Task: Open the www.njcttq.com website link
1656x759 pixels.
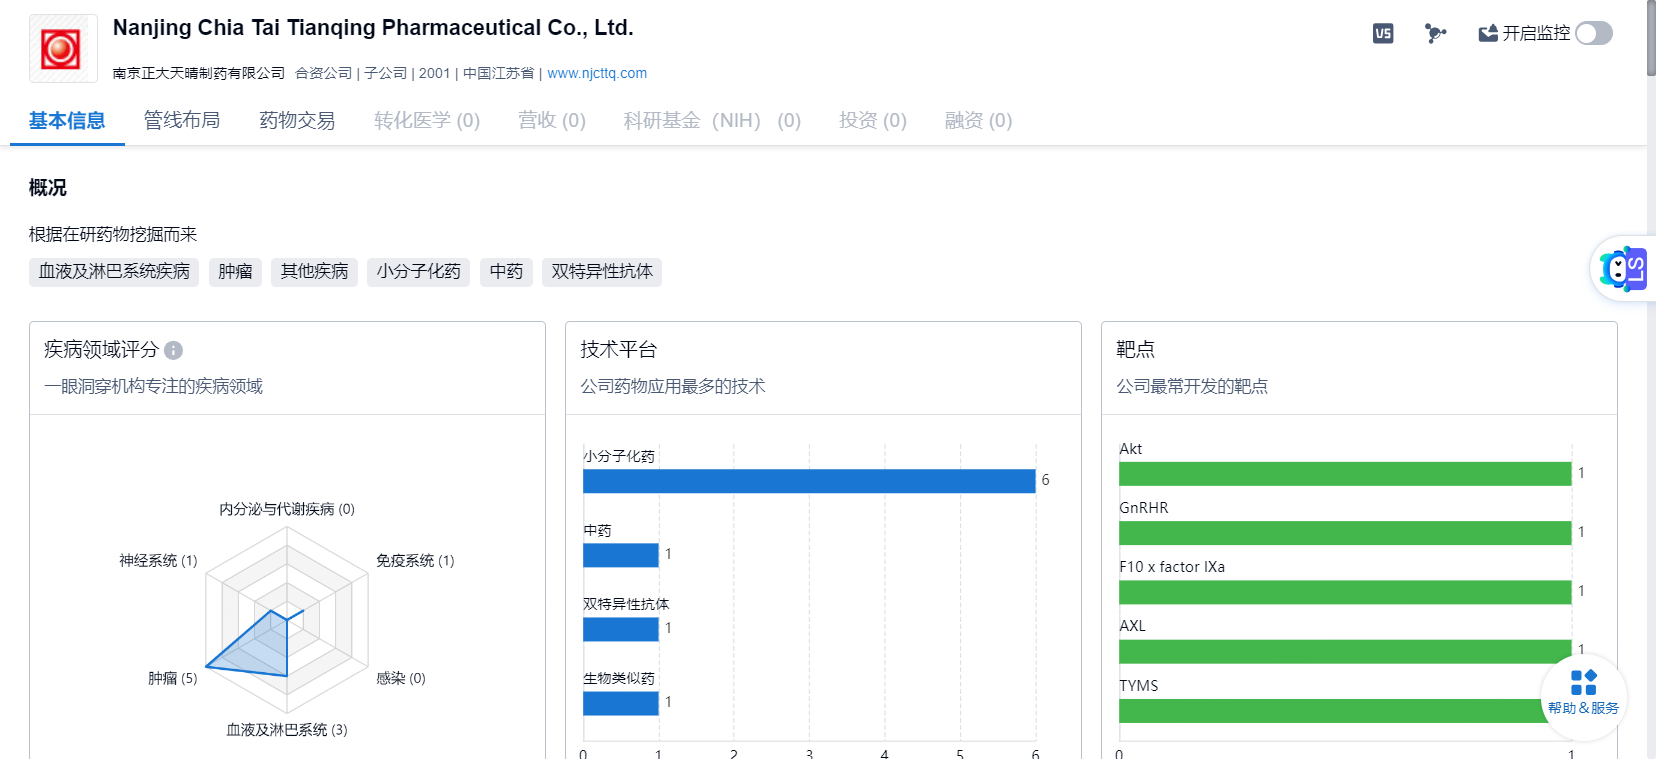Action: 596,73
